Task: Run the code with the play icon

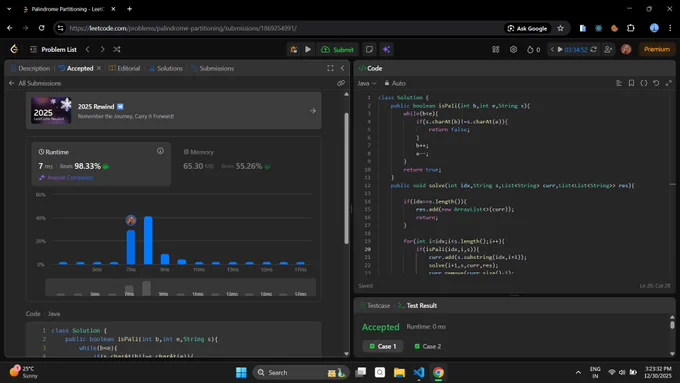Action: coord(308,49)
